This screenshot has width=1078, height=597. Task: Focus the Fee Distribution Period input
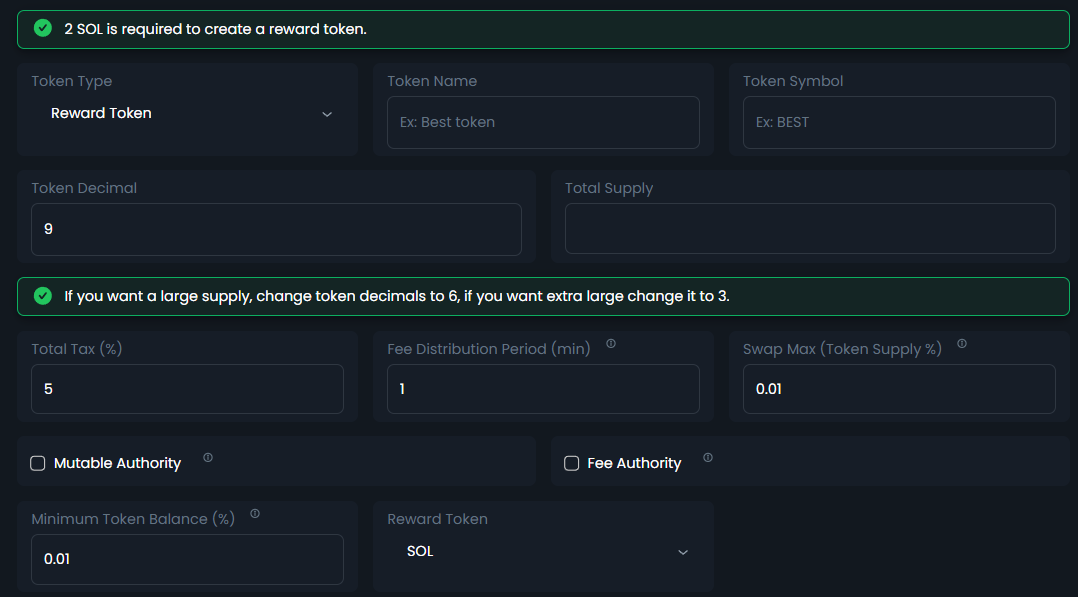click(543, 389)
